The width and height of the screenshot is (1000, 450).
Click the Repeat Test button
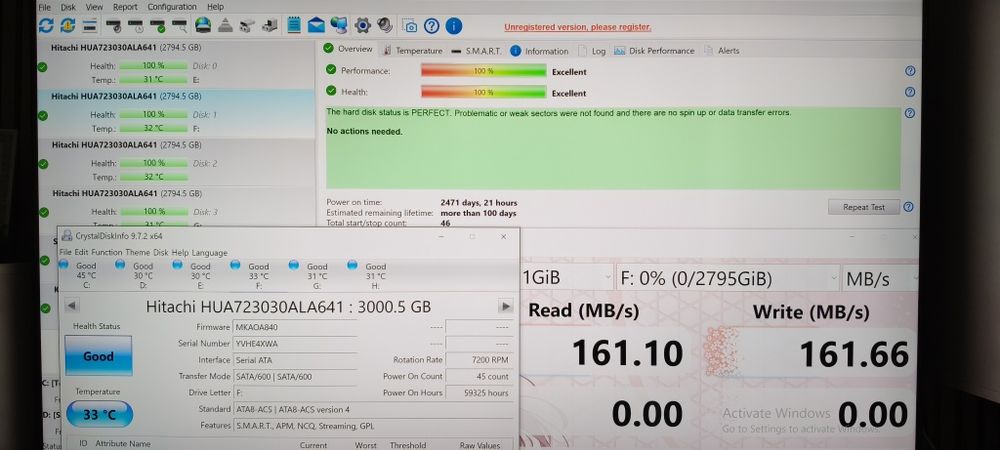click(864, 207)
